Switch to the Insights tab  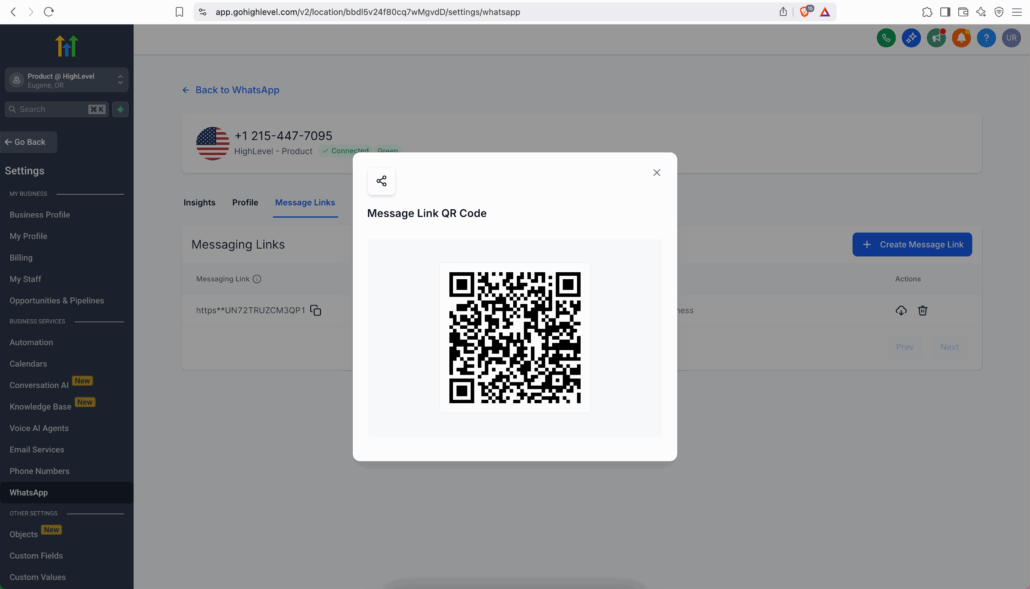[199, 202]
